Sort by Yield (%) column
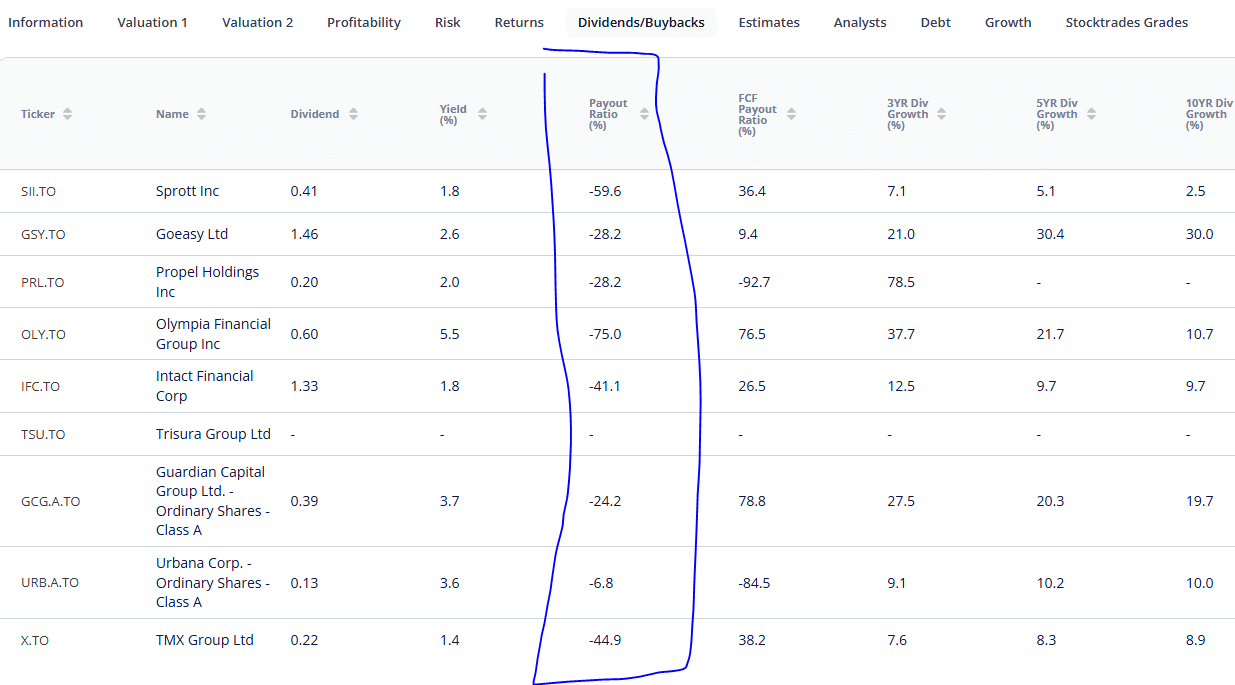This screenshot has width=1235, height=685. (482, 114)
